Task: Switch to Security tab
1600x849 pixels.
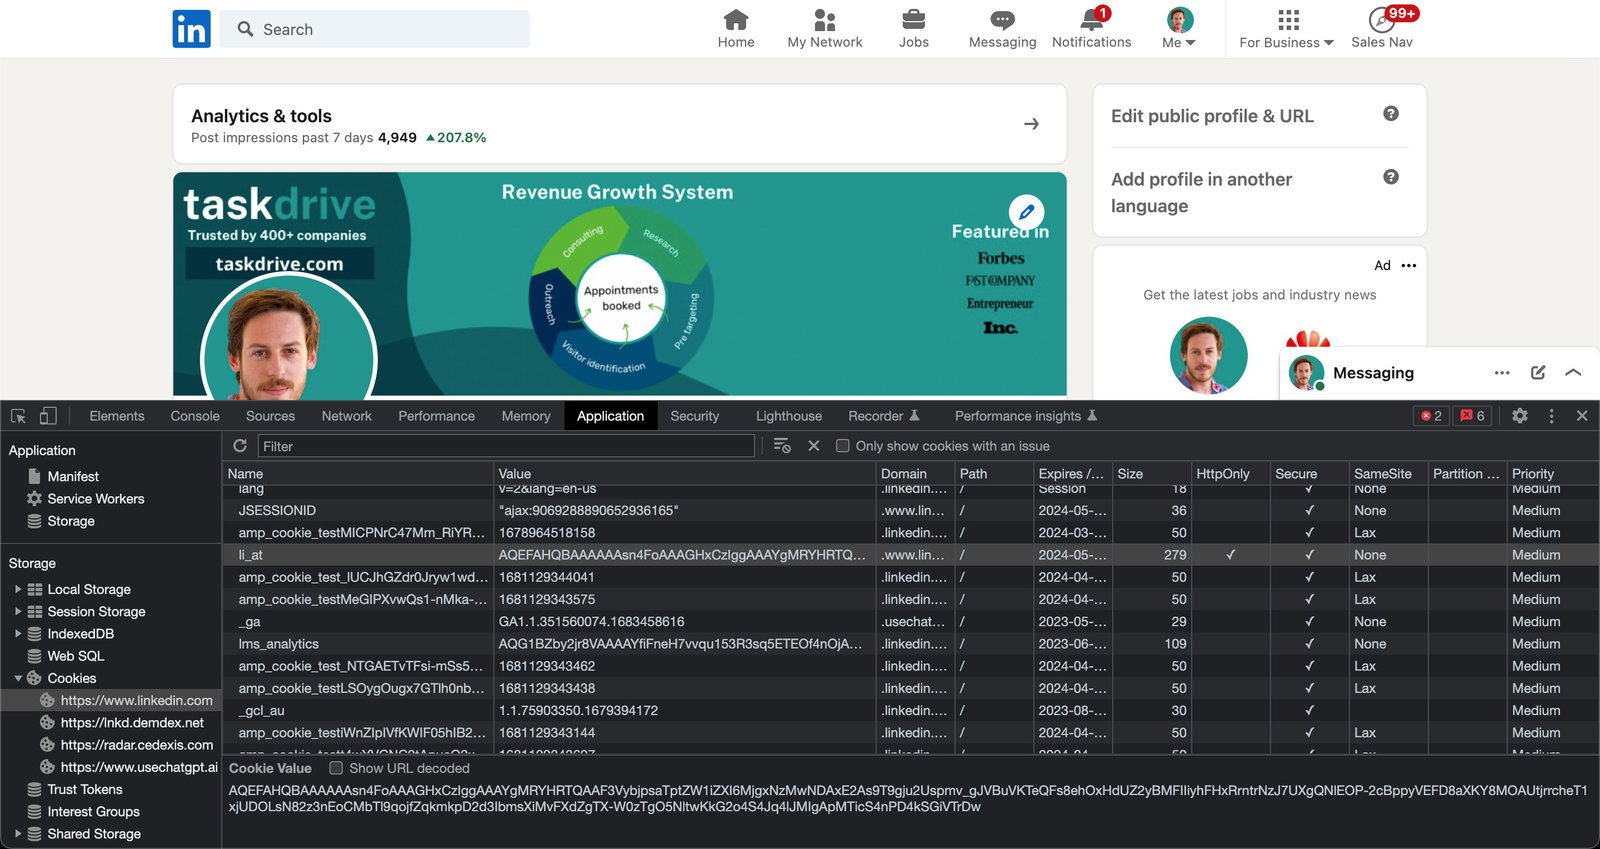Action: pyautogui.click(x=695, y=416)
